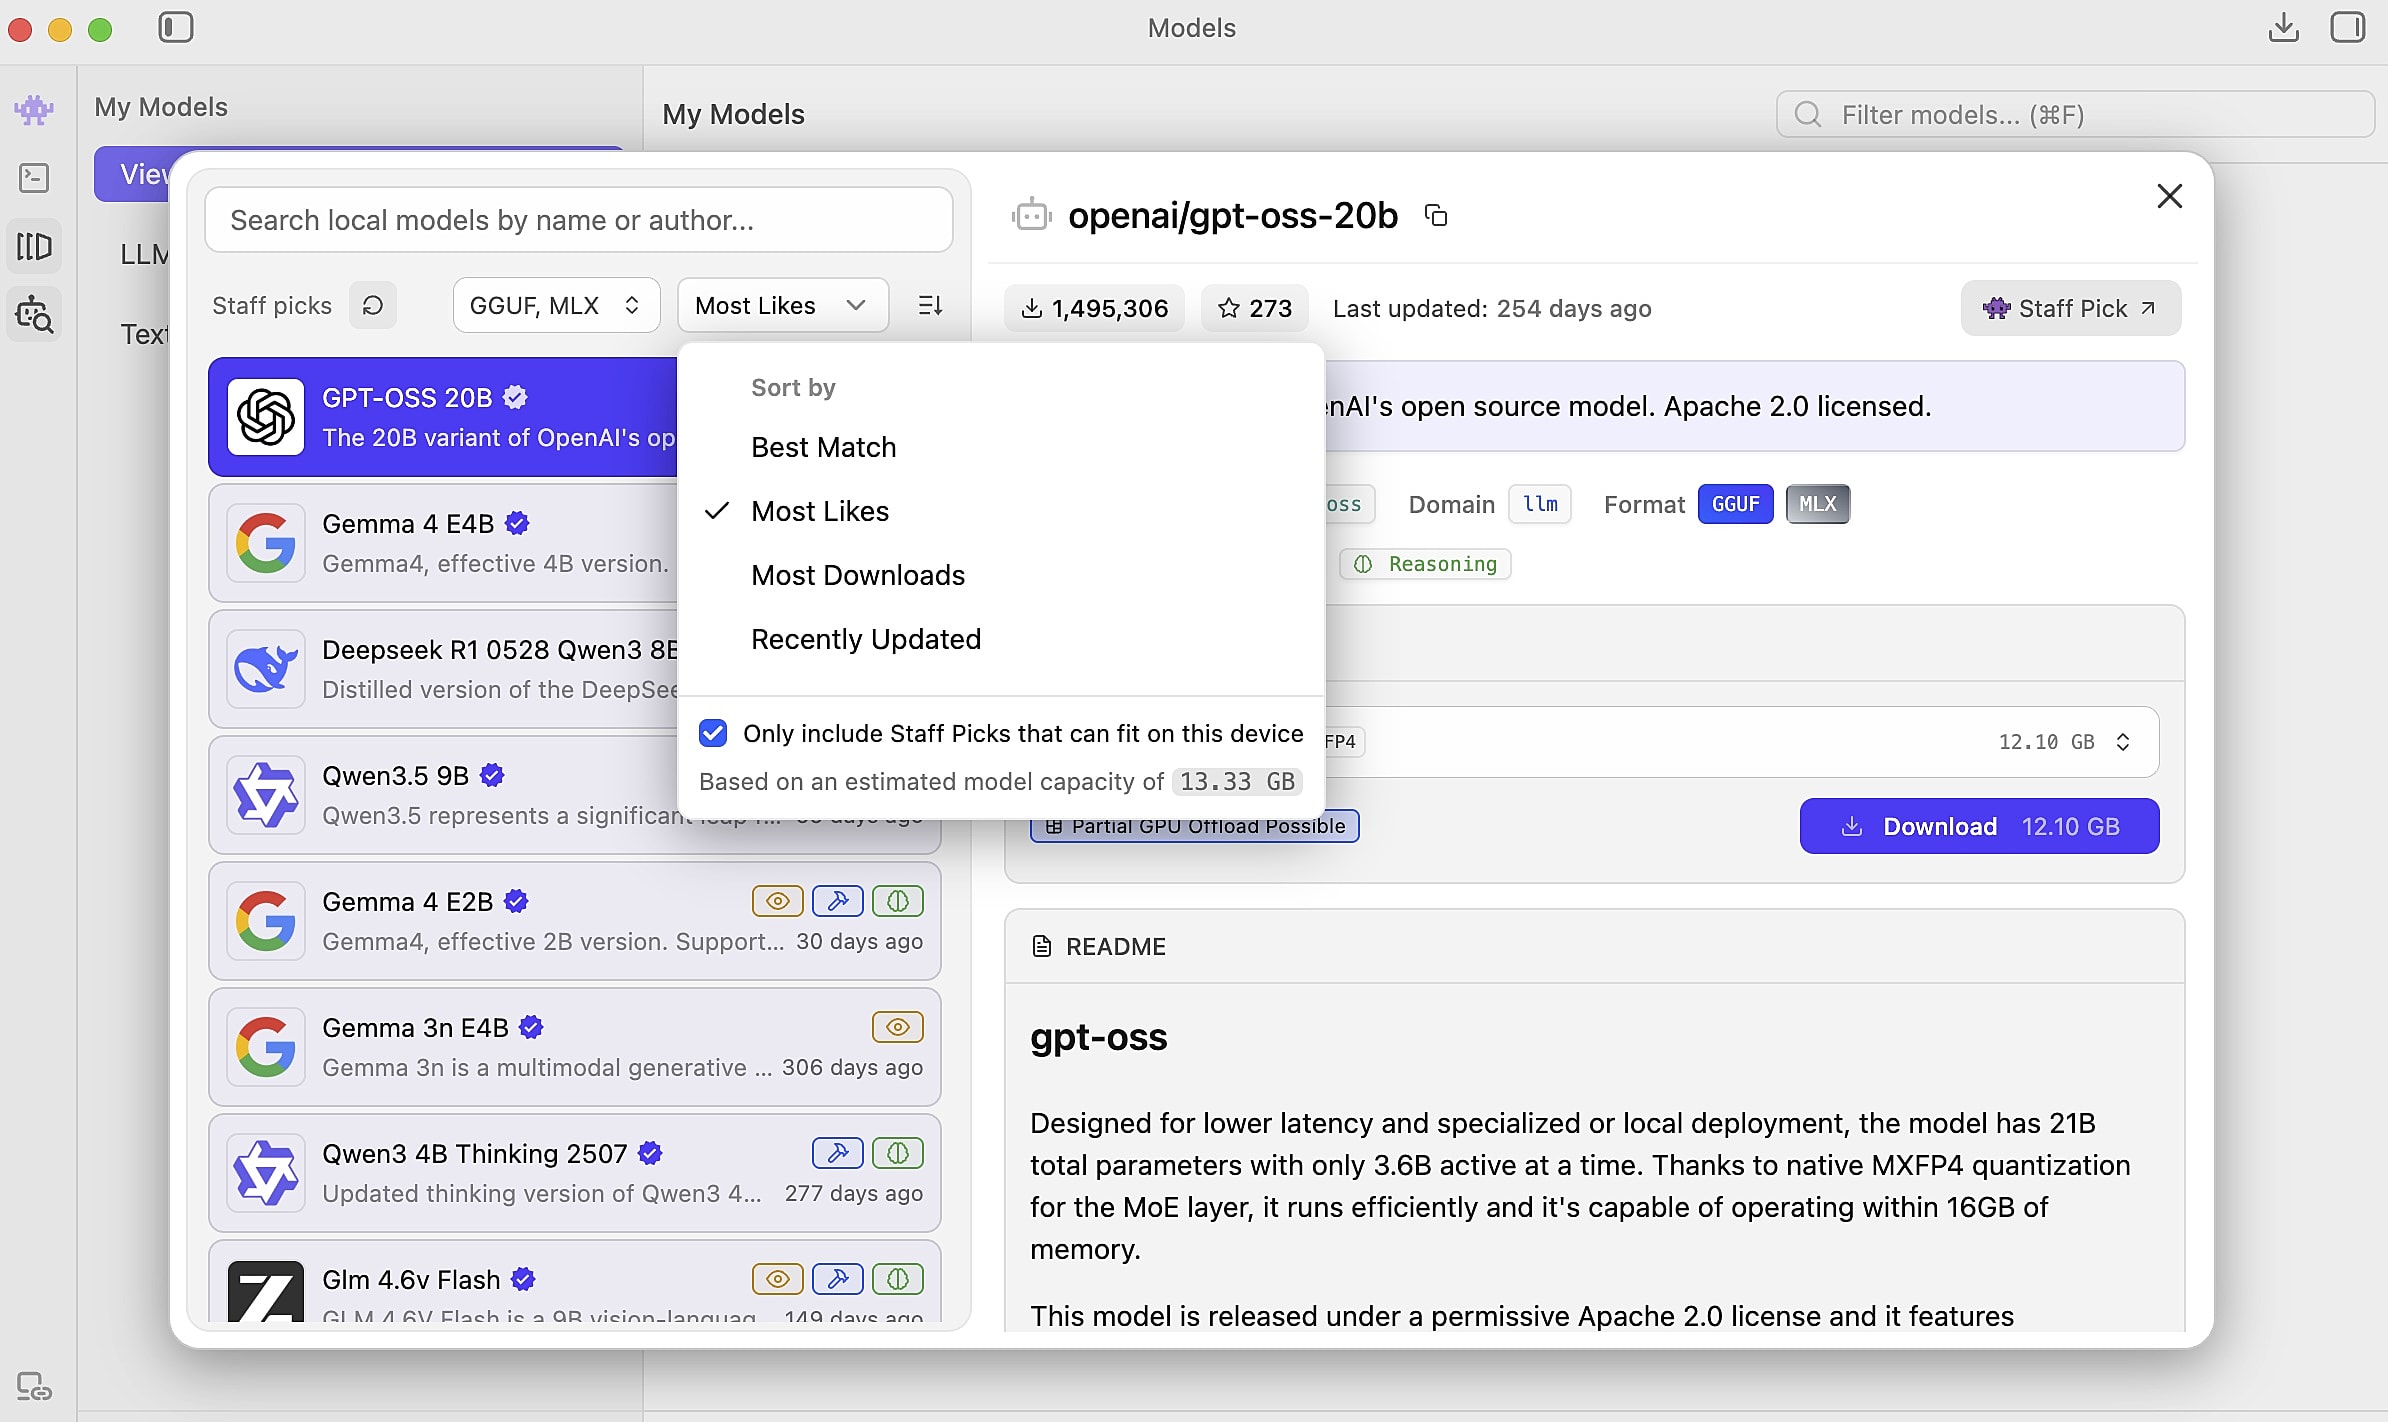
Task: Focus the Search local models field
Action: [579, 220]
